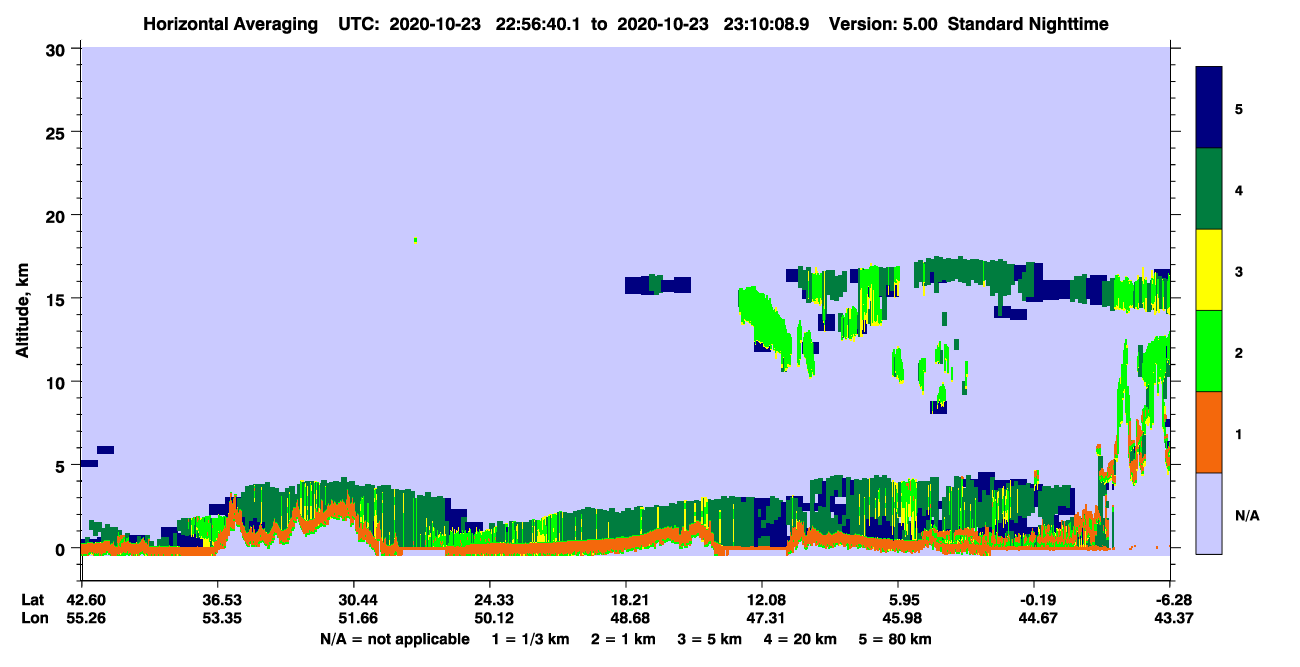Click the lavender N/A colorbar segment
1300x667 pixels.
[1209, 513]
